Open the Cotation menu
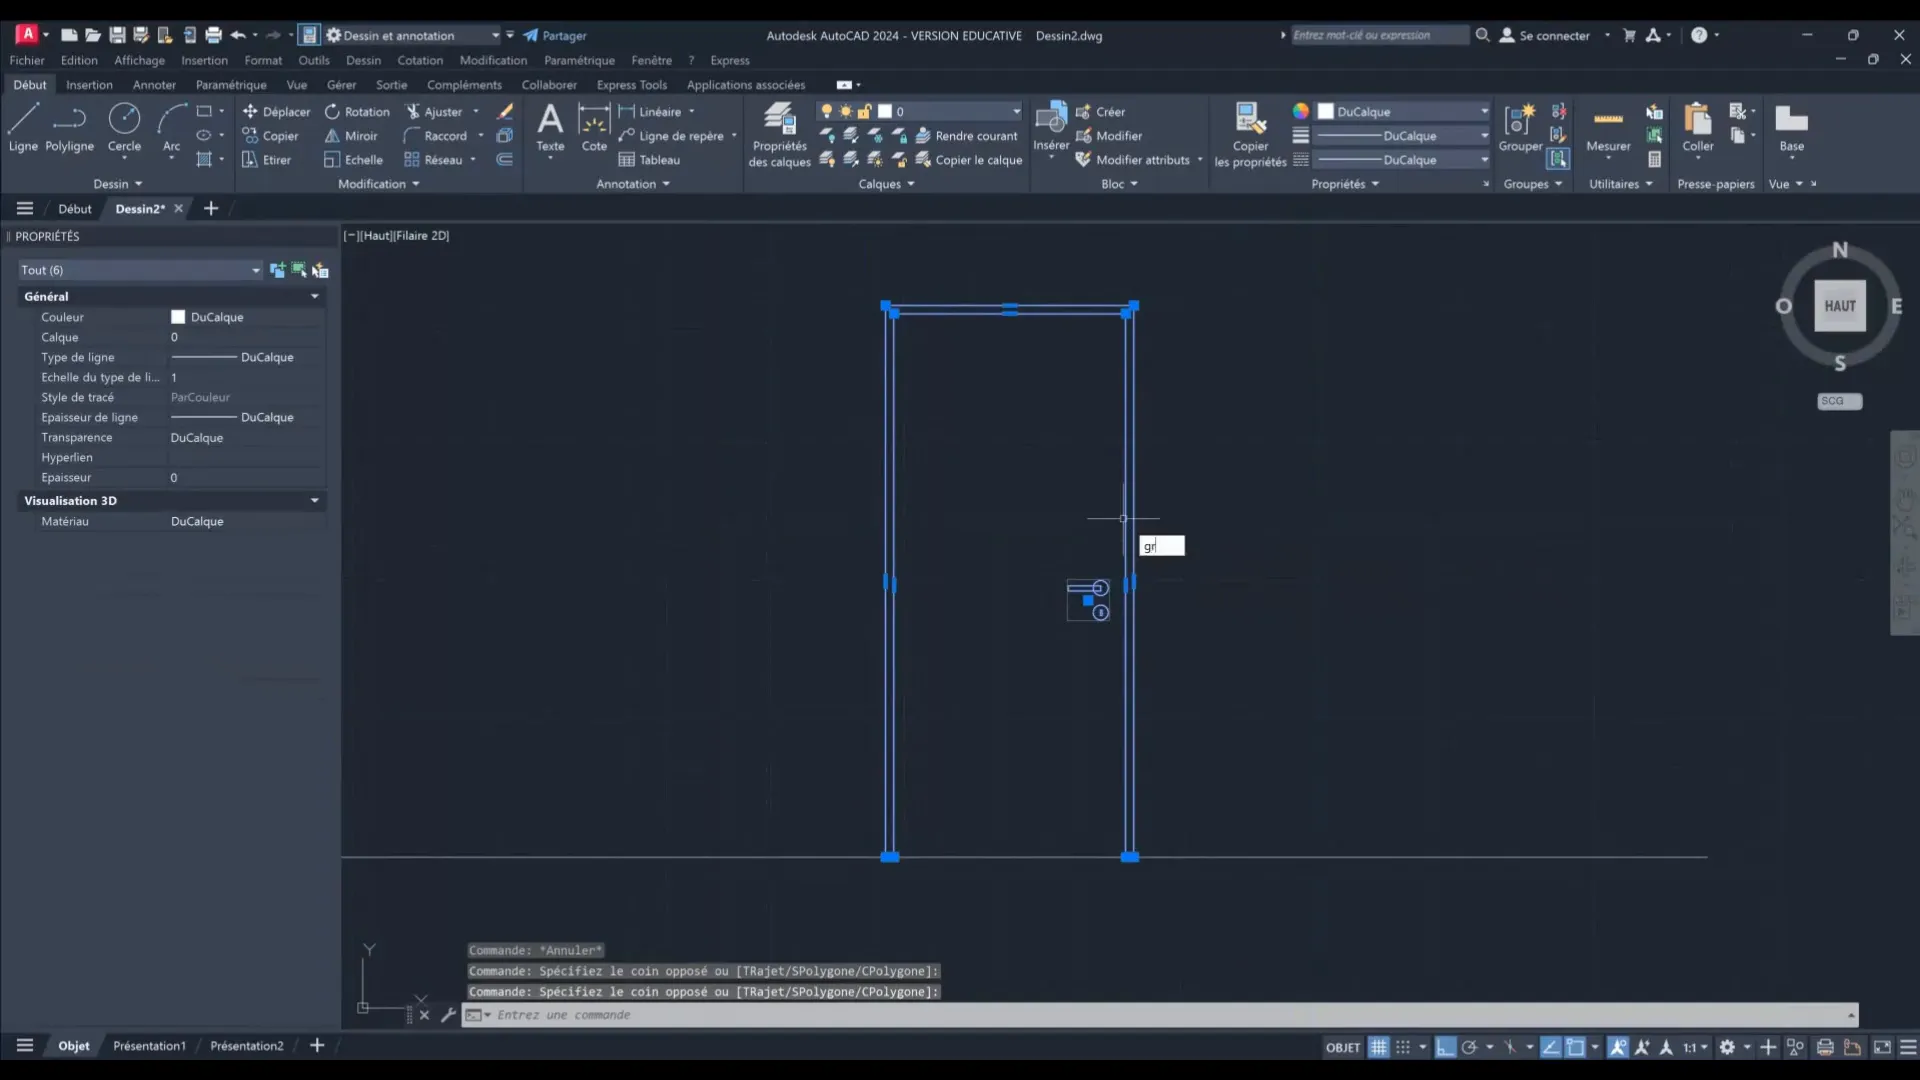Image resolution: width=1920 pixels, height=1080 pixels. [x=419, y=60]
